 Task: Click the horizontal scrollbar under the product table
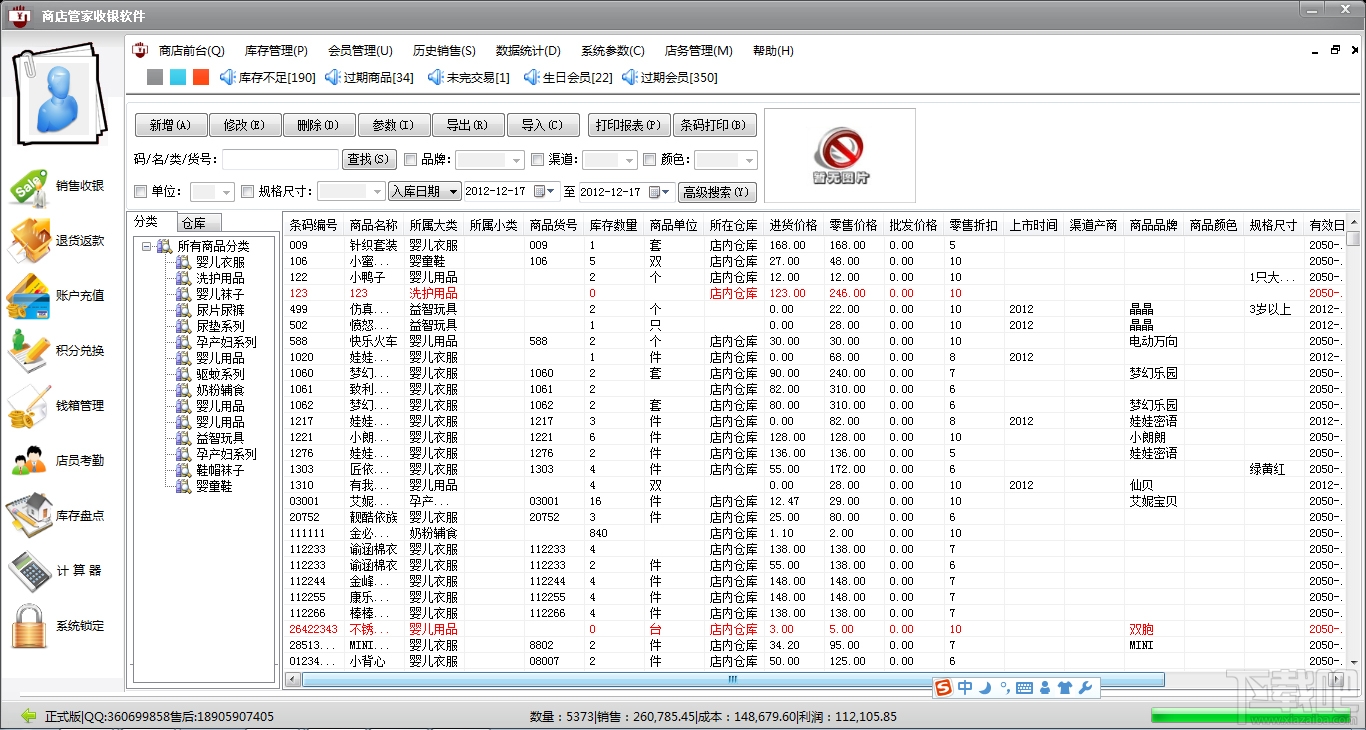(x=733, y=680)
